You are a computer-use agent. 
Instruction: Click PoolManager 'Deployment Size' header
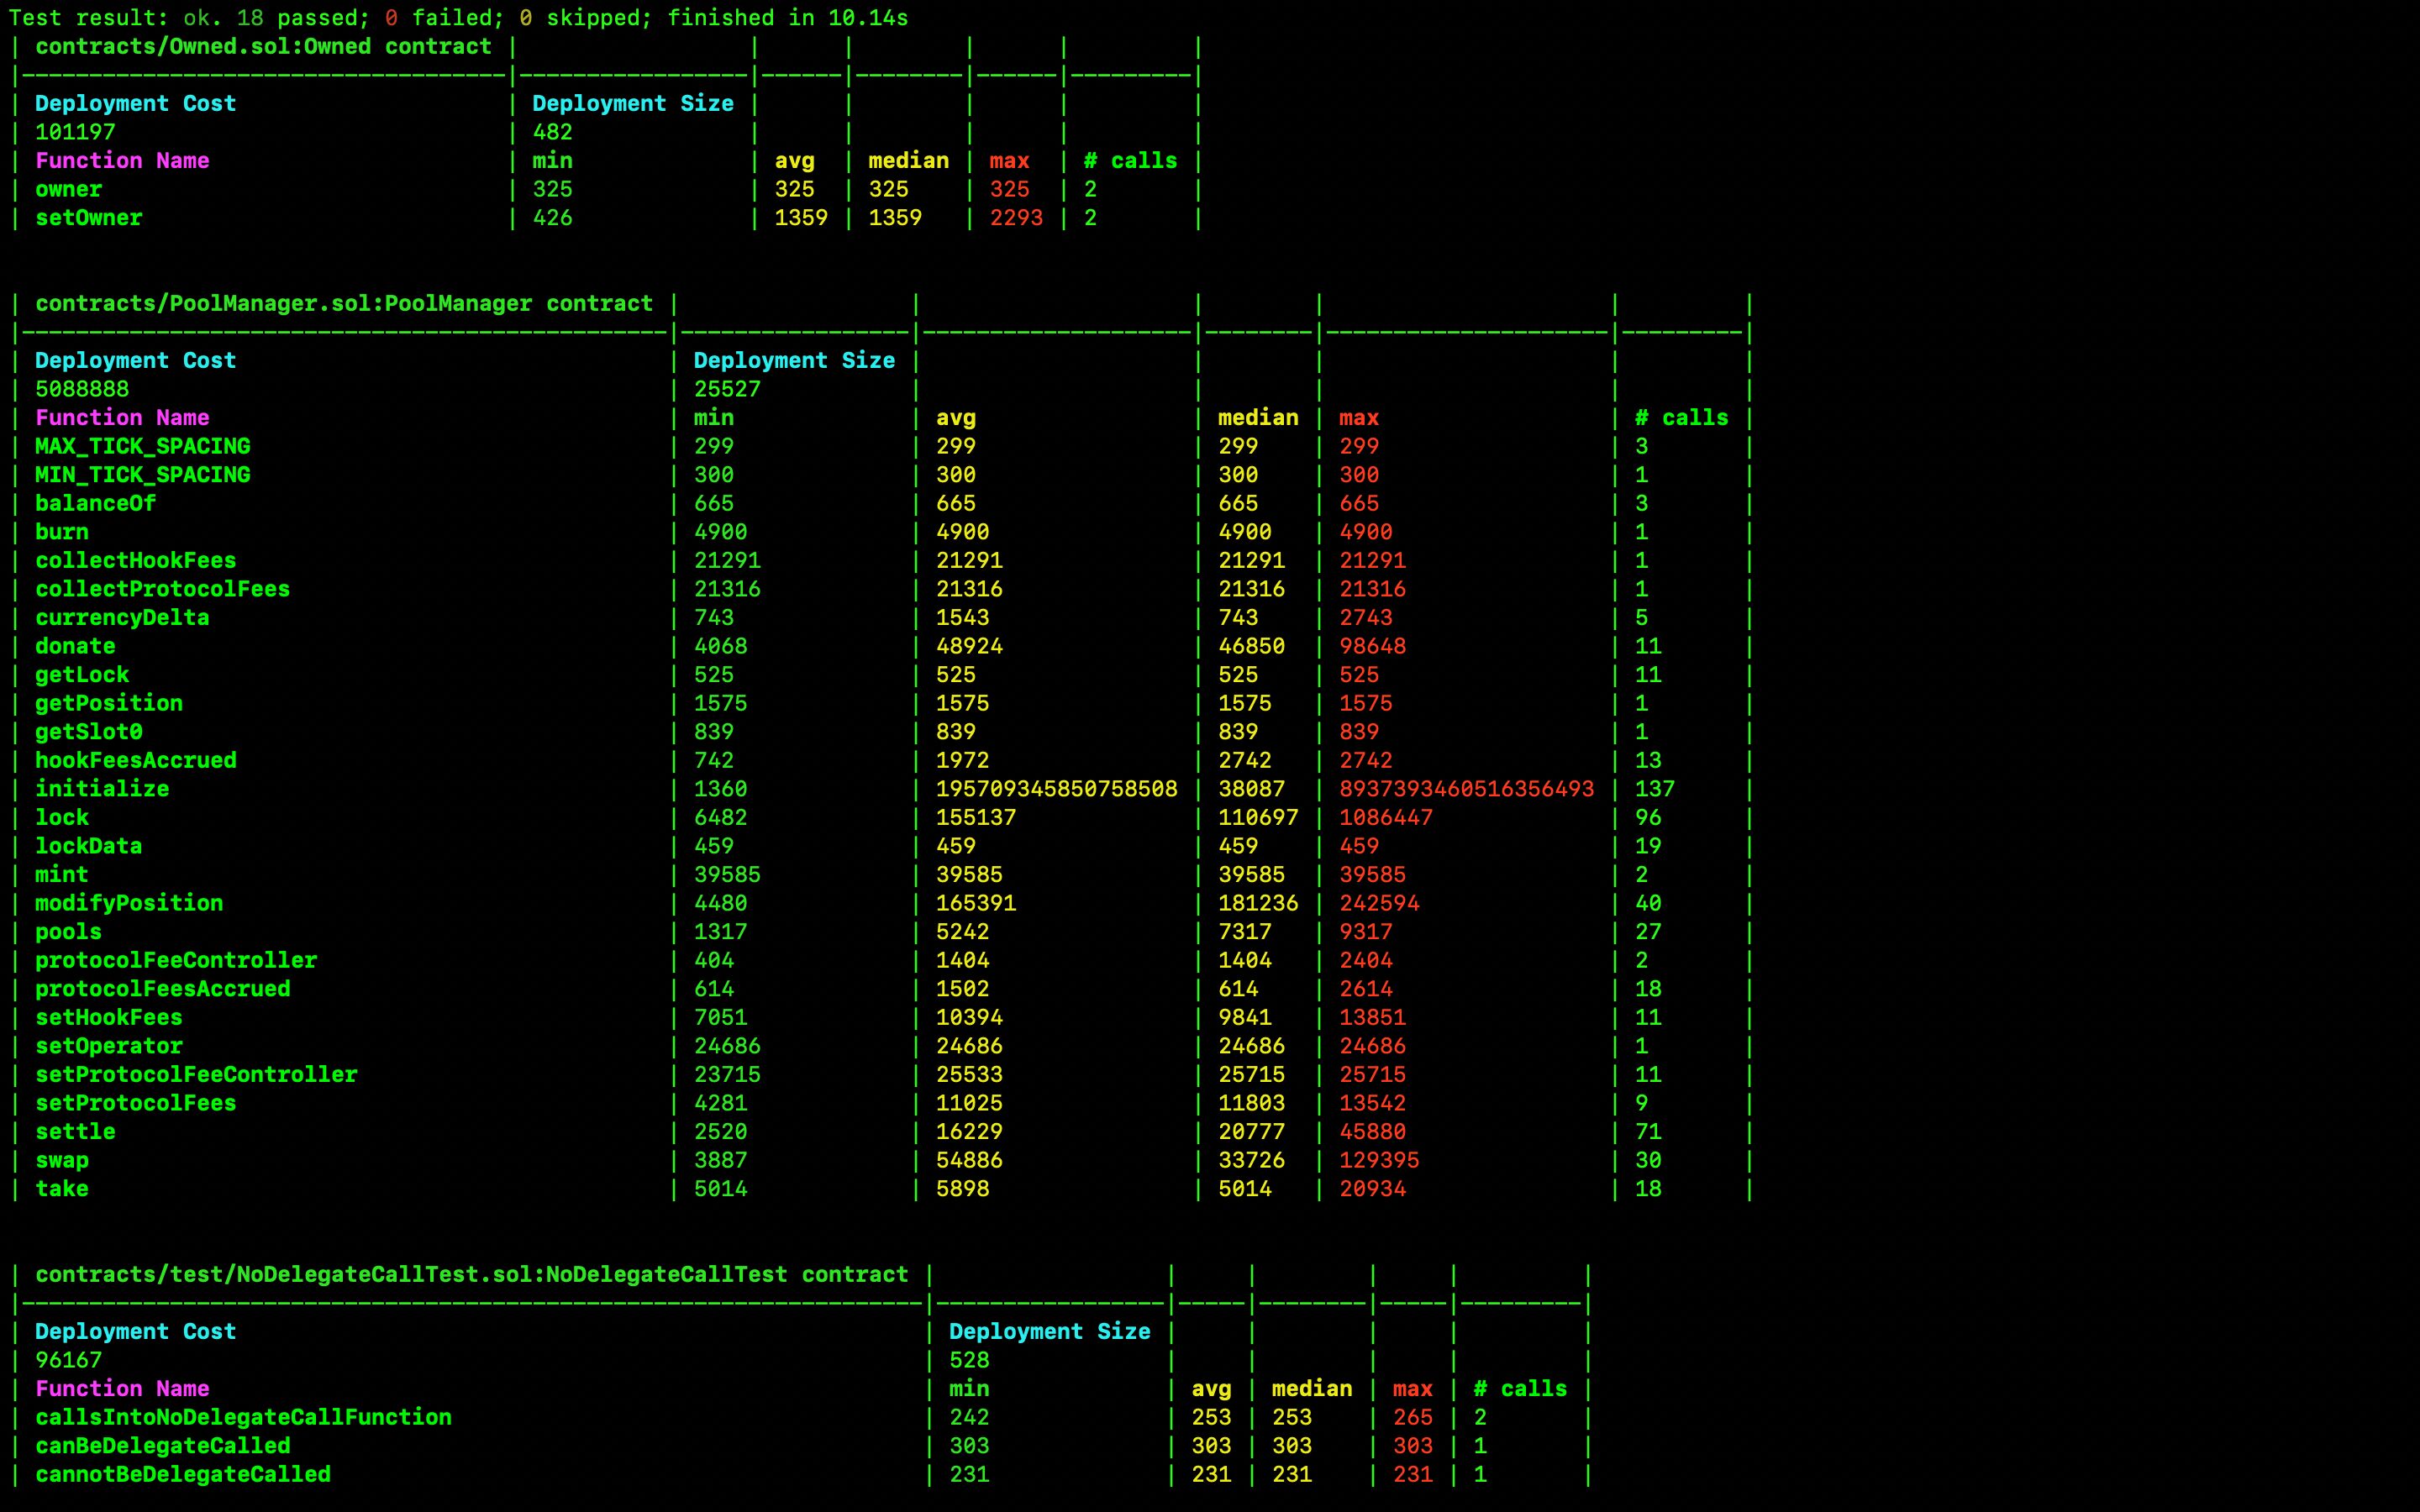[794, 360]
